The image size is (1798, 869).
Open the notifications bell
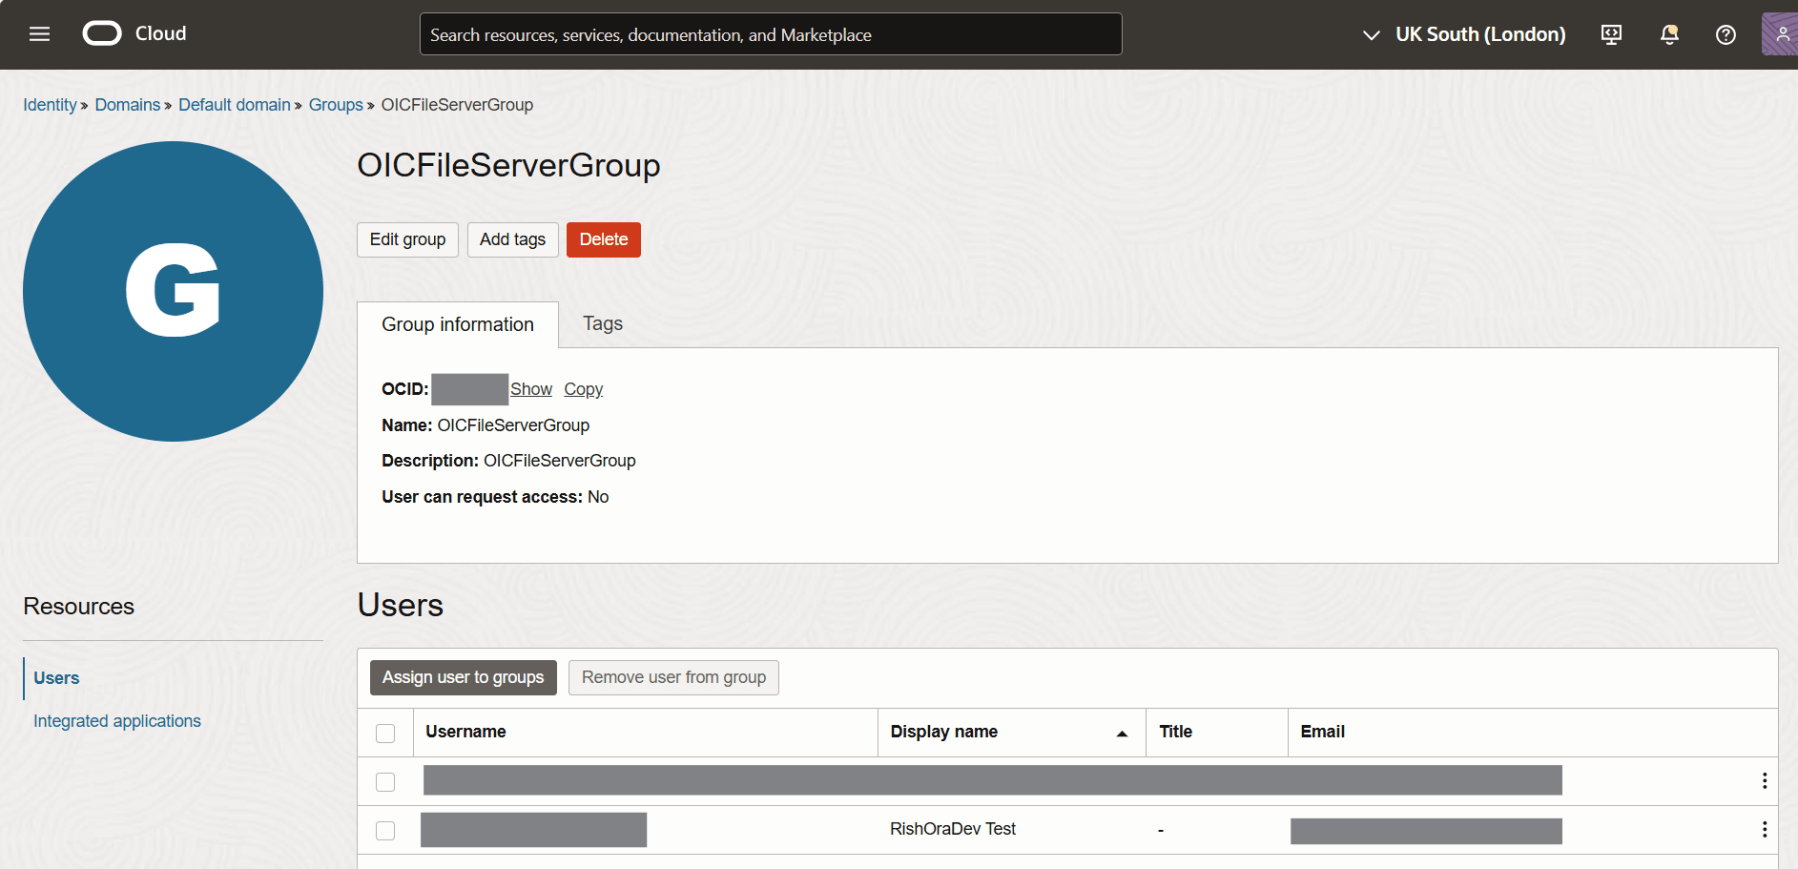coord(1669,35)
